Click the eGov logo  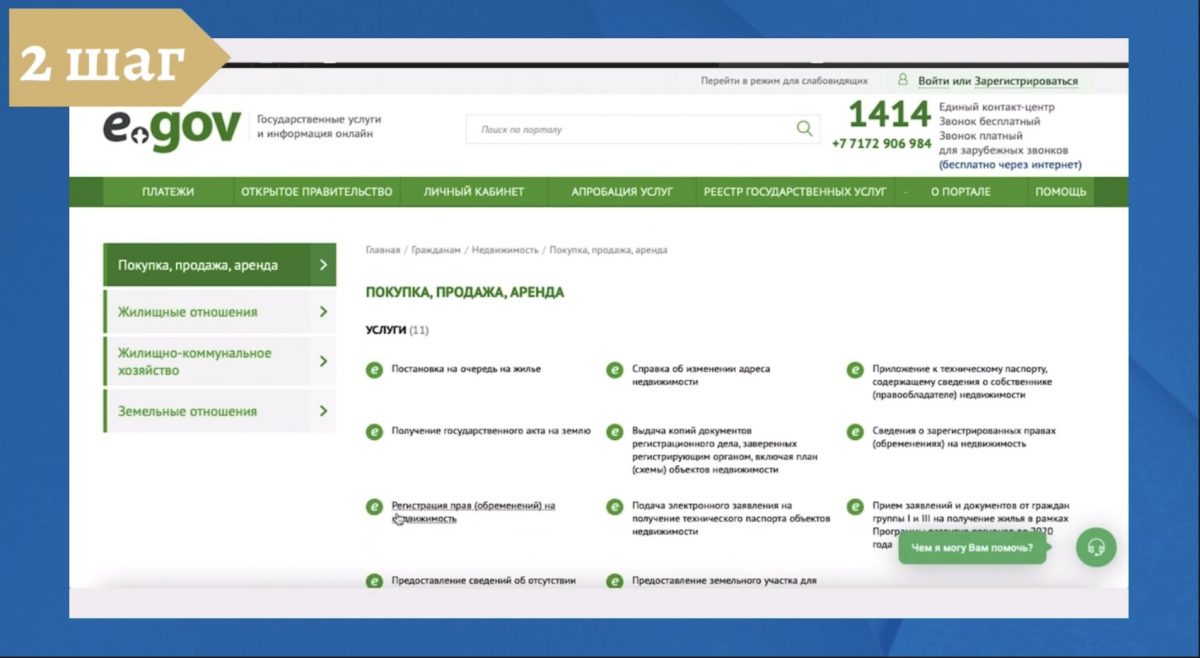[x=171, y=129]
